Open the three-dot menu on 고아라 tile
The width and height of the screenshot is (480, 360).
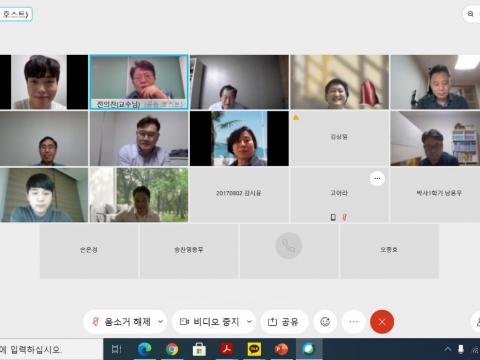(x=377, y=179)
